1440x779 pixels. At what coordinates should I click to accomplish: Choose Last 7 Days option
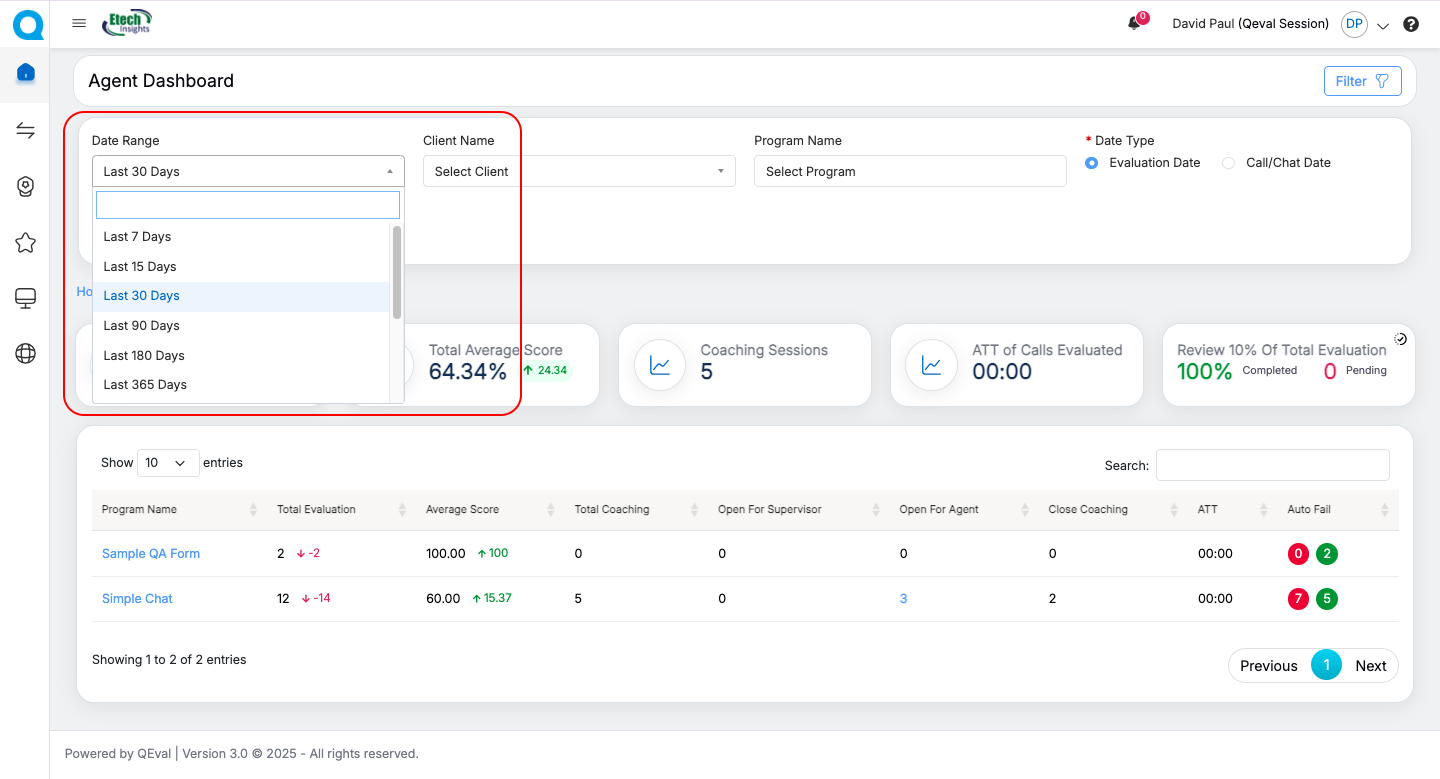coord(138,237)
